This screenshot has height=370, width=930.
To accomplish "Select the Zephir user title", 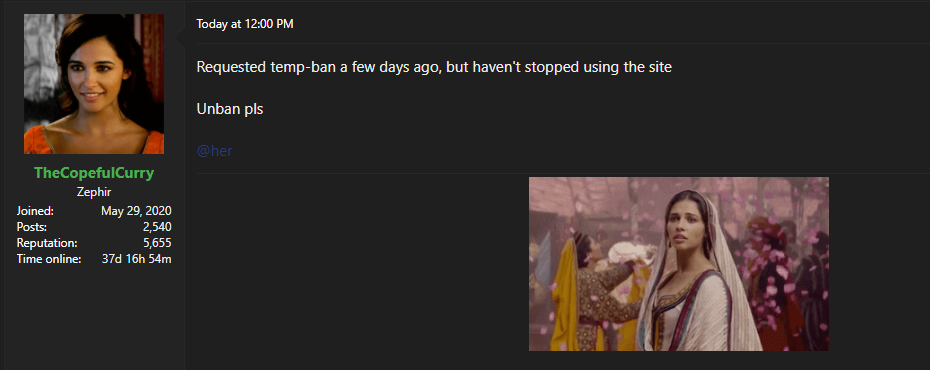I will point(94,192).
